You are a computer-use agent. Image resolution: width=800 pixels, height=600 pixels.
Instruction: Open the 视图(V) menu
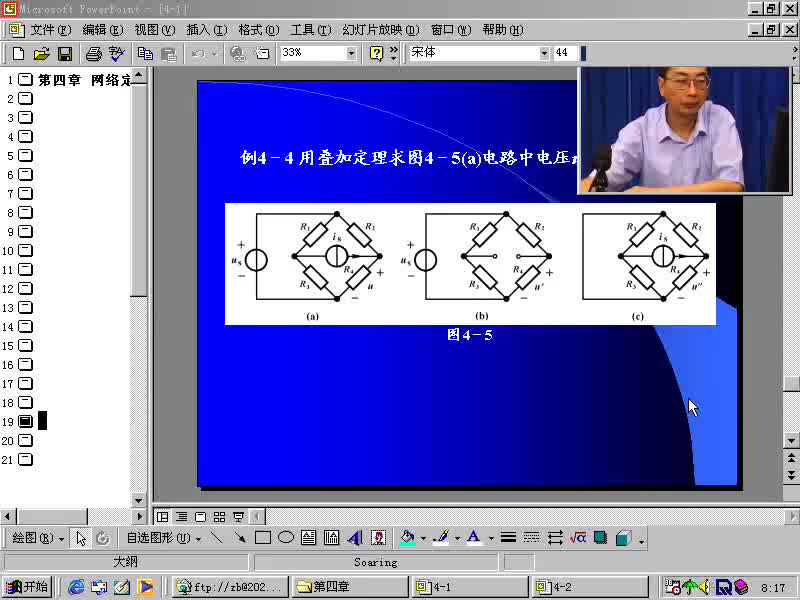155,30
